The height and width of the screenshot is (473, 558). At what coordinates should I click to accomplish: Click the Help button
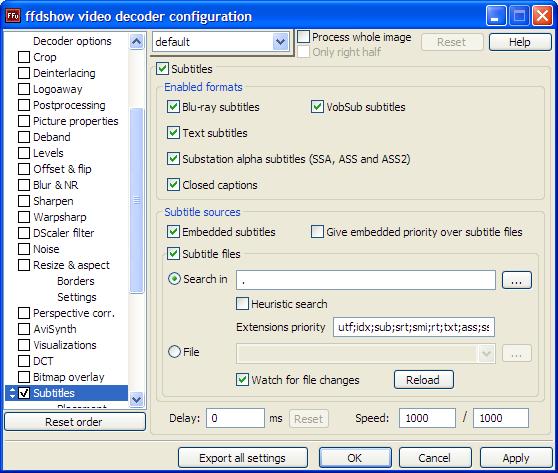[x=520, y=42]
